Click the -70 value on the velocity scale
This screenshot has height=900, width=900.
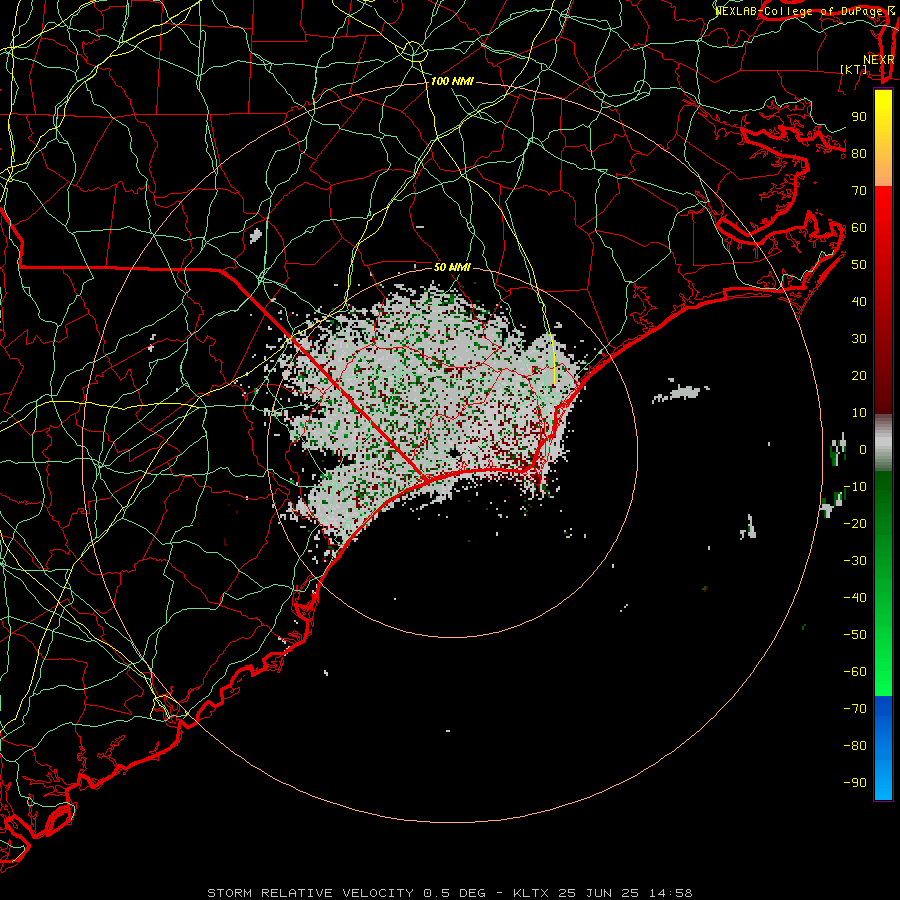pyautogui.click(x=855, y=709)
